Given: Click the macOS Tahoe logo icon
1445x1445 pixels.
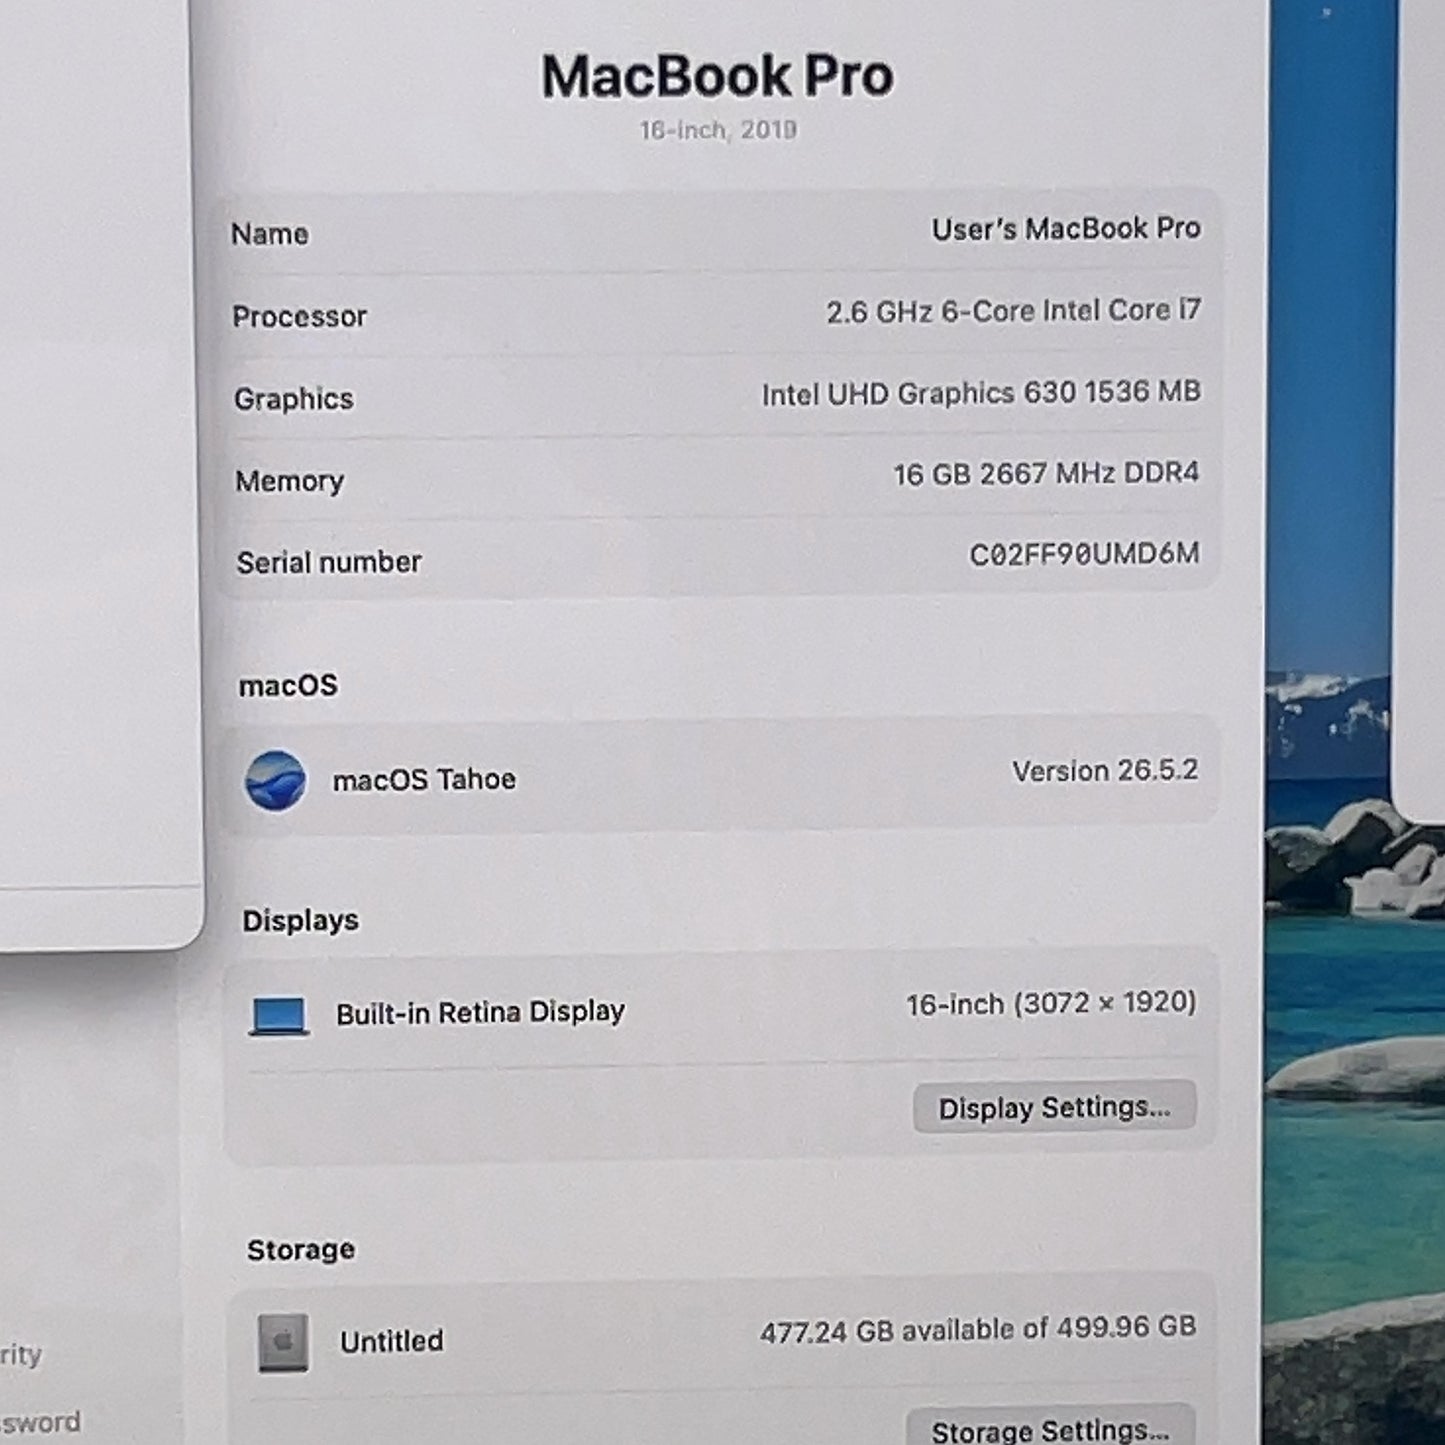Looking at the screenshot, I should [275, 780].
